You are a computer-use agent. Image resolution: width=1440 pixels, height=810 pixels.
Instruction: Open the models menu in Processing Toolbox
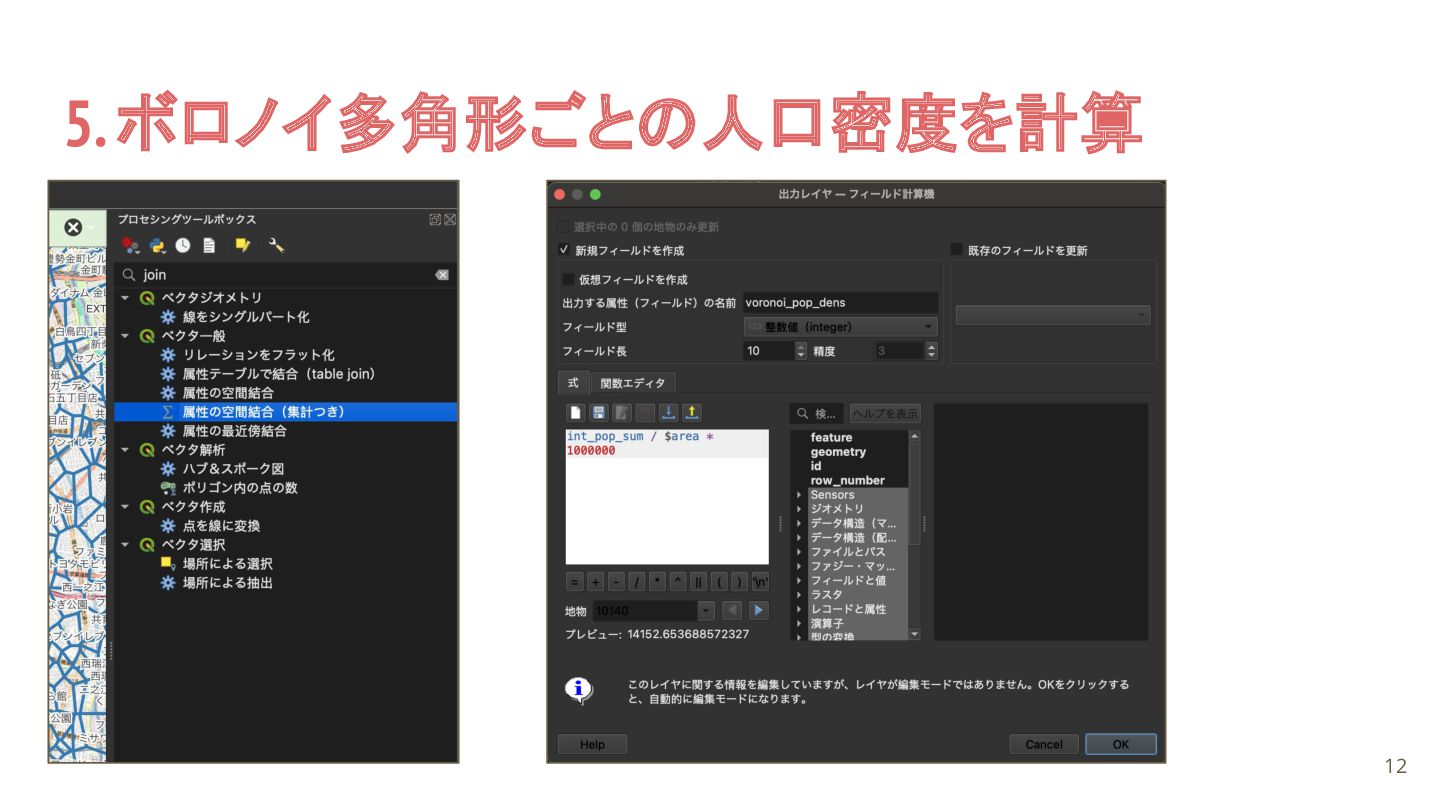(130, 245)
